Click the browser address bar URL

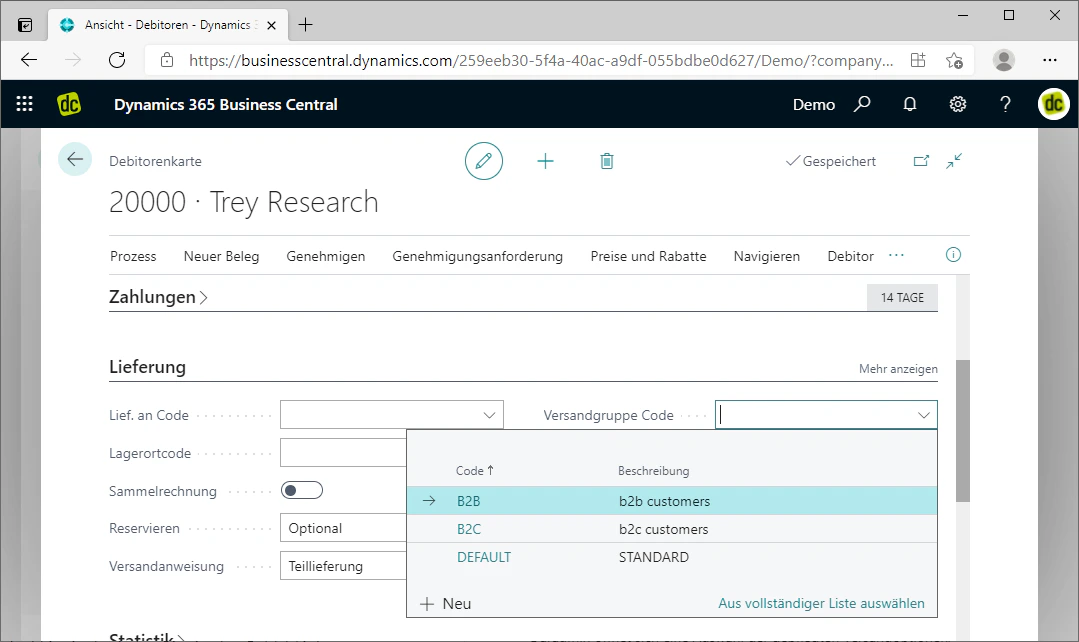click(541, 61)
